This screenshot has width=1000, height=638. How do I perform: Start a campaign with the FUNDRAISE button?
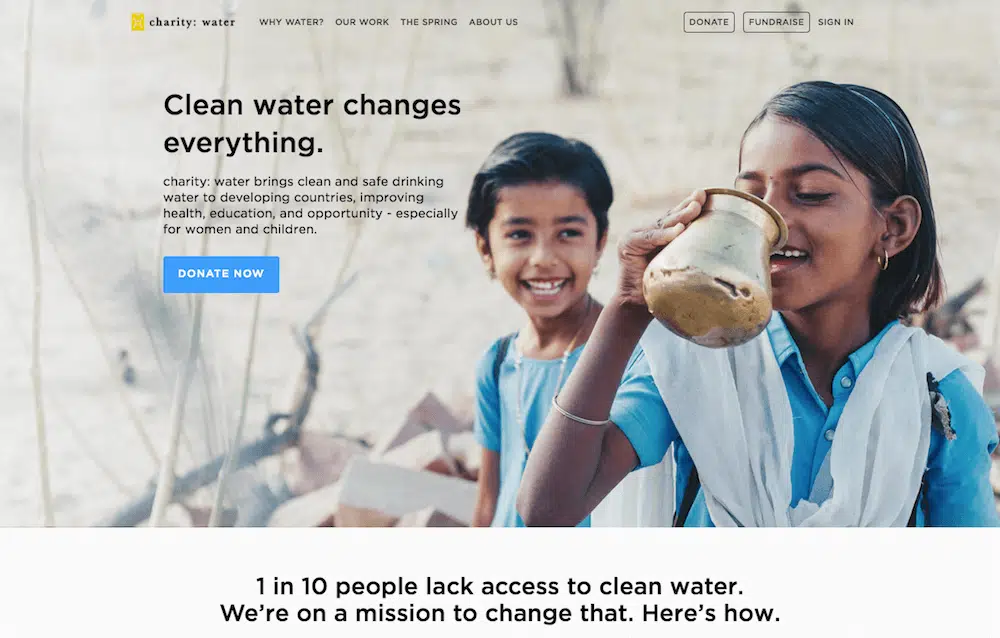[x=776, y=22]
